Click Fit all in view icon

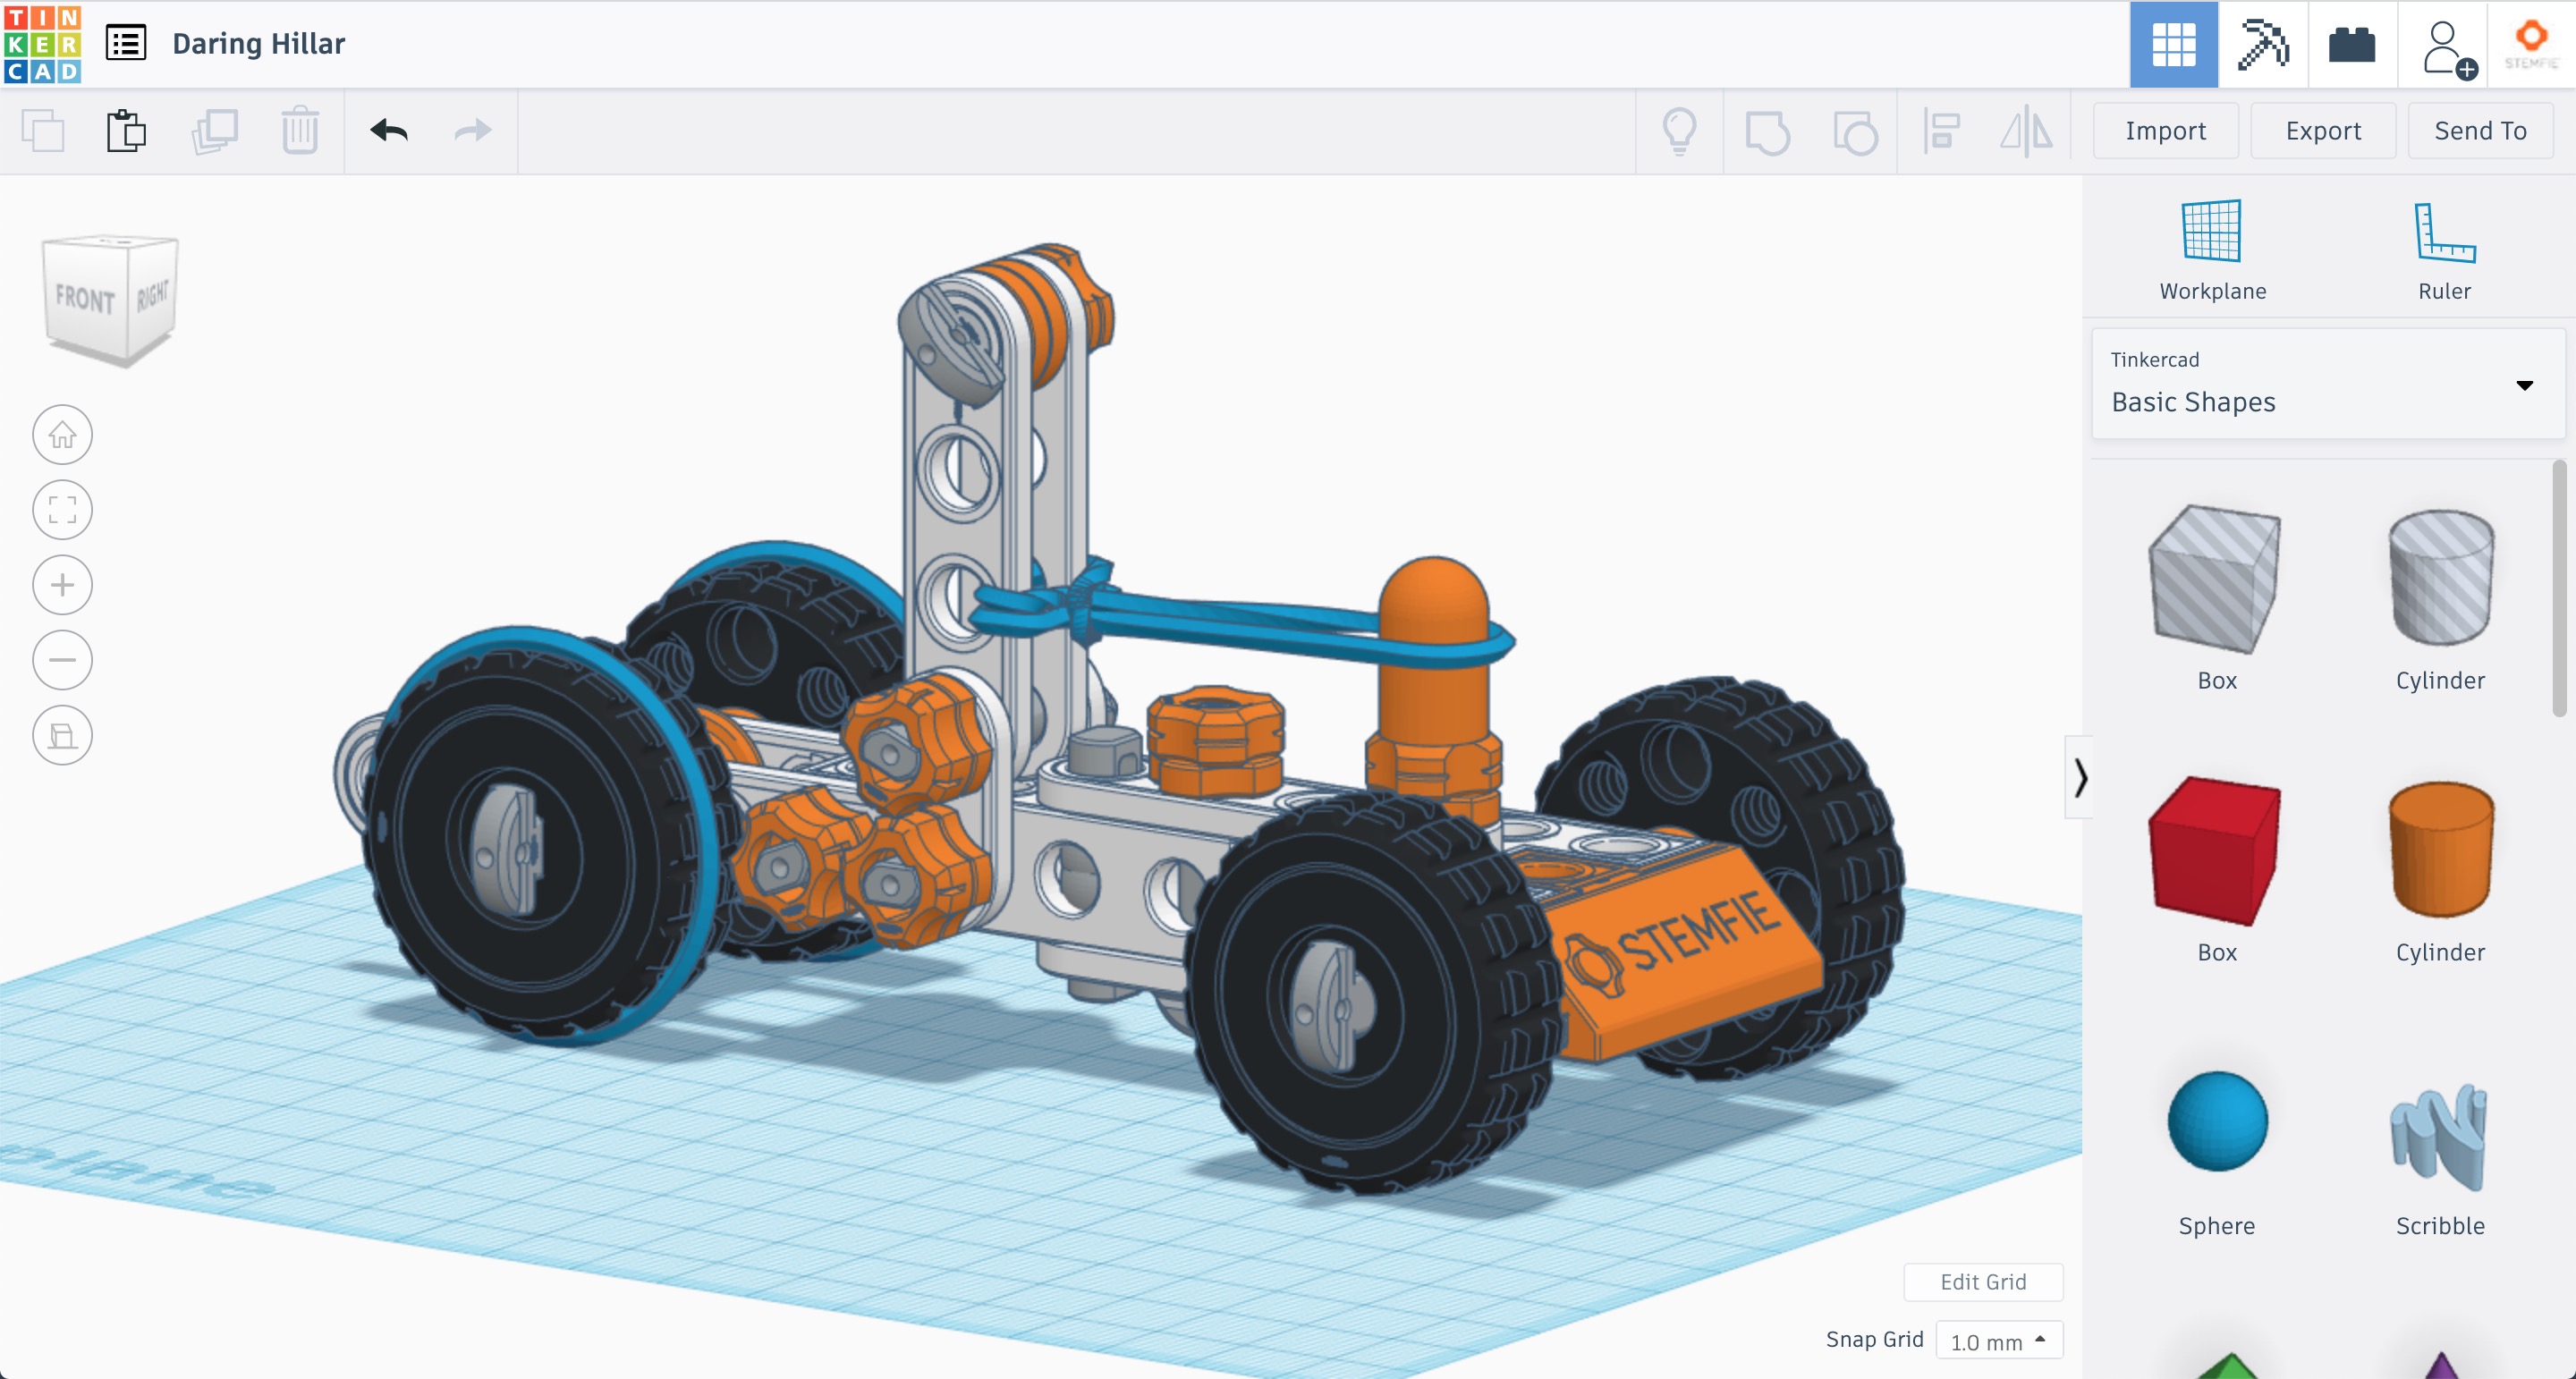point(62,510)
